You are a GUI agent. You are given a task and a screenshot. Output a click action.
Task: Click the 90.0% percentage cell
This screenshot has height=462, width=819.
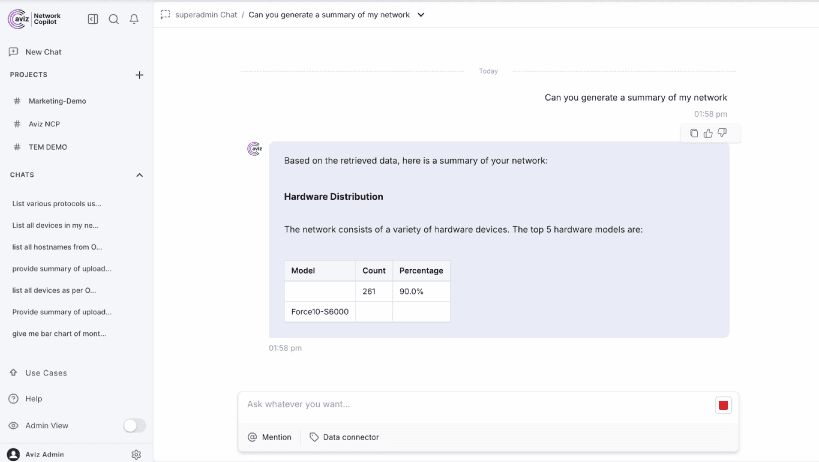pyautogui.click(x=421, y=291)
